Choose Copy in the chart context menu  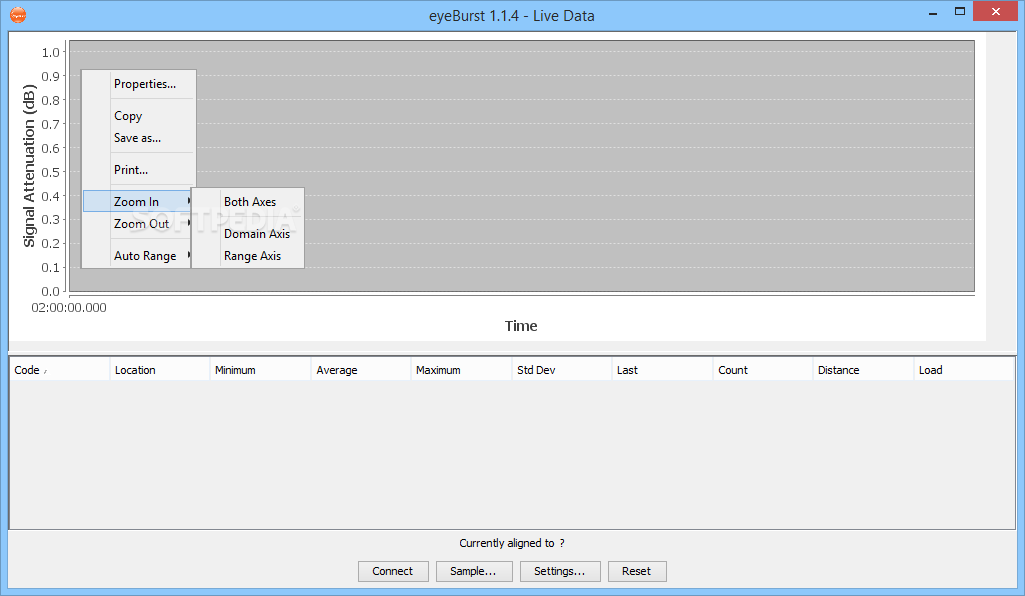(x=139, y=116)
